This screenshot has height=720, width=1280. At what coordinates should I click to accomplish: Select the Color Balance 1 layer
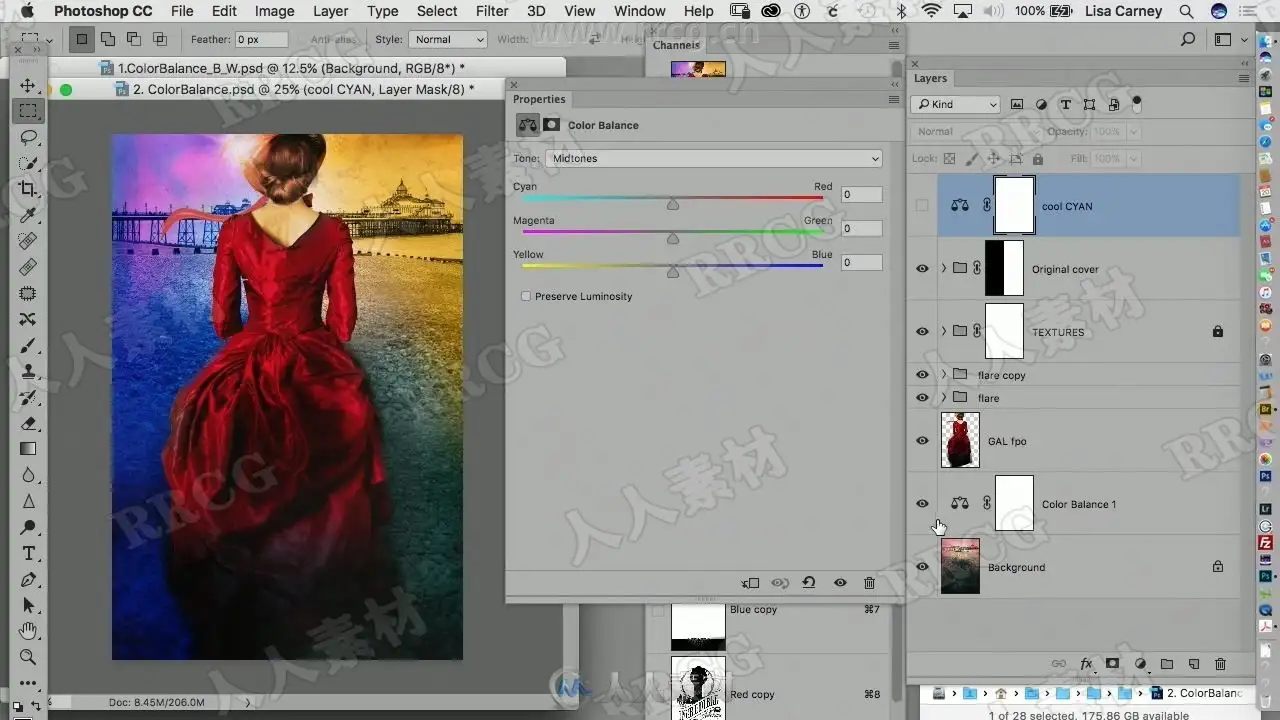[x=1075, y=504]
